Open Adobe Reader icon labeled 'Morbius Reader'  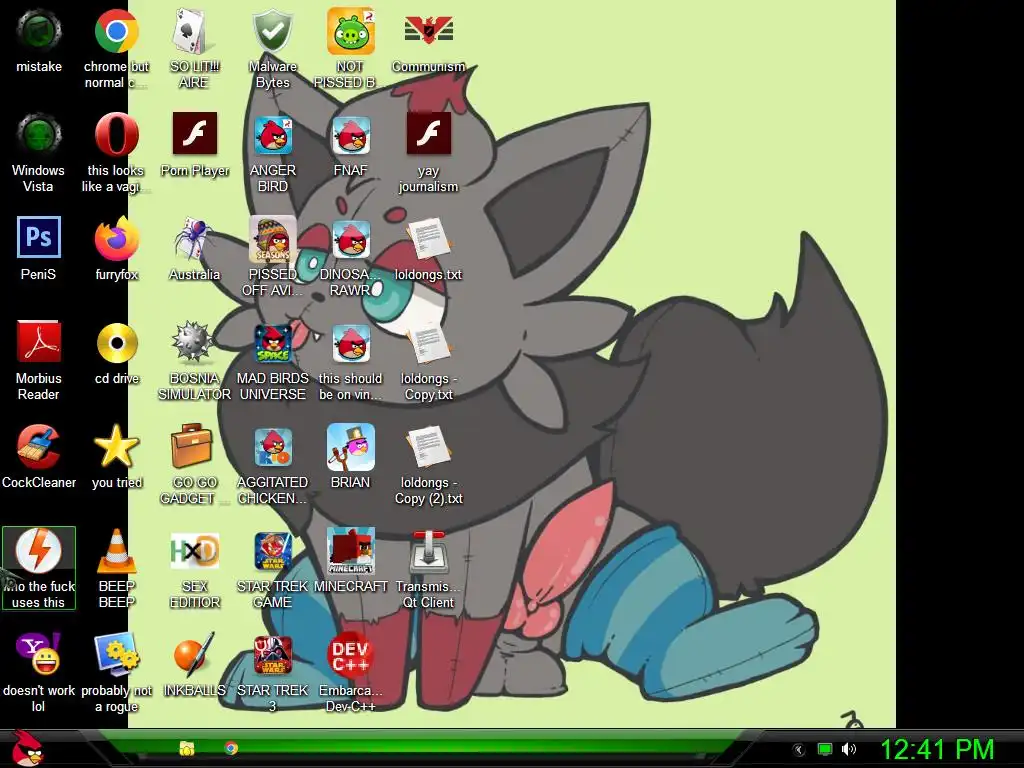[x=39, y=342]
